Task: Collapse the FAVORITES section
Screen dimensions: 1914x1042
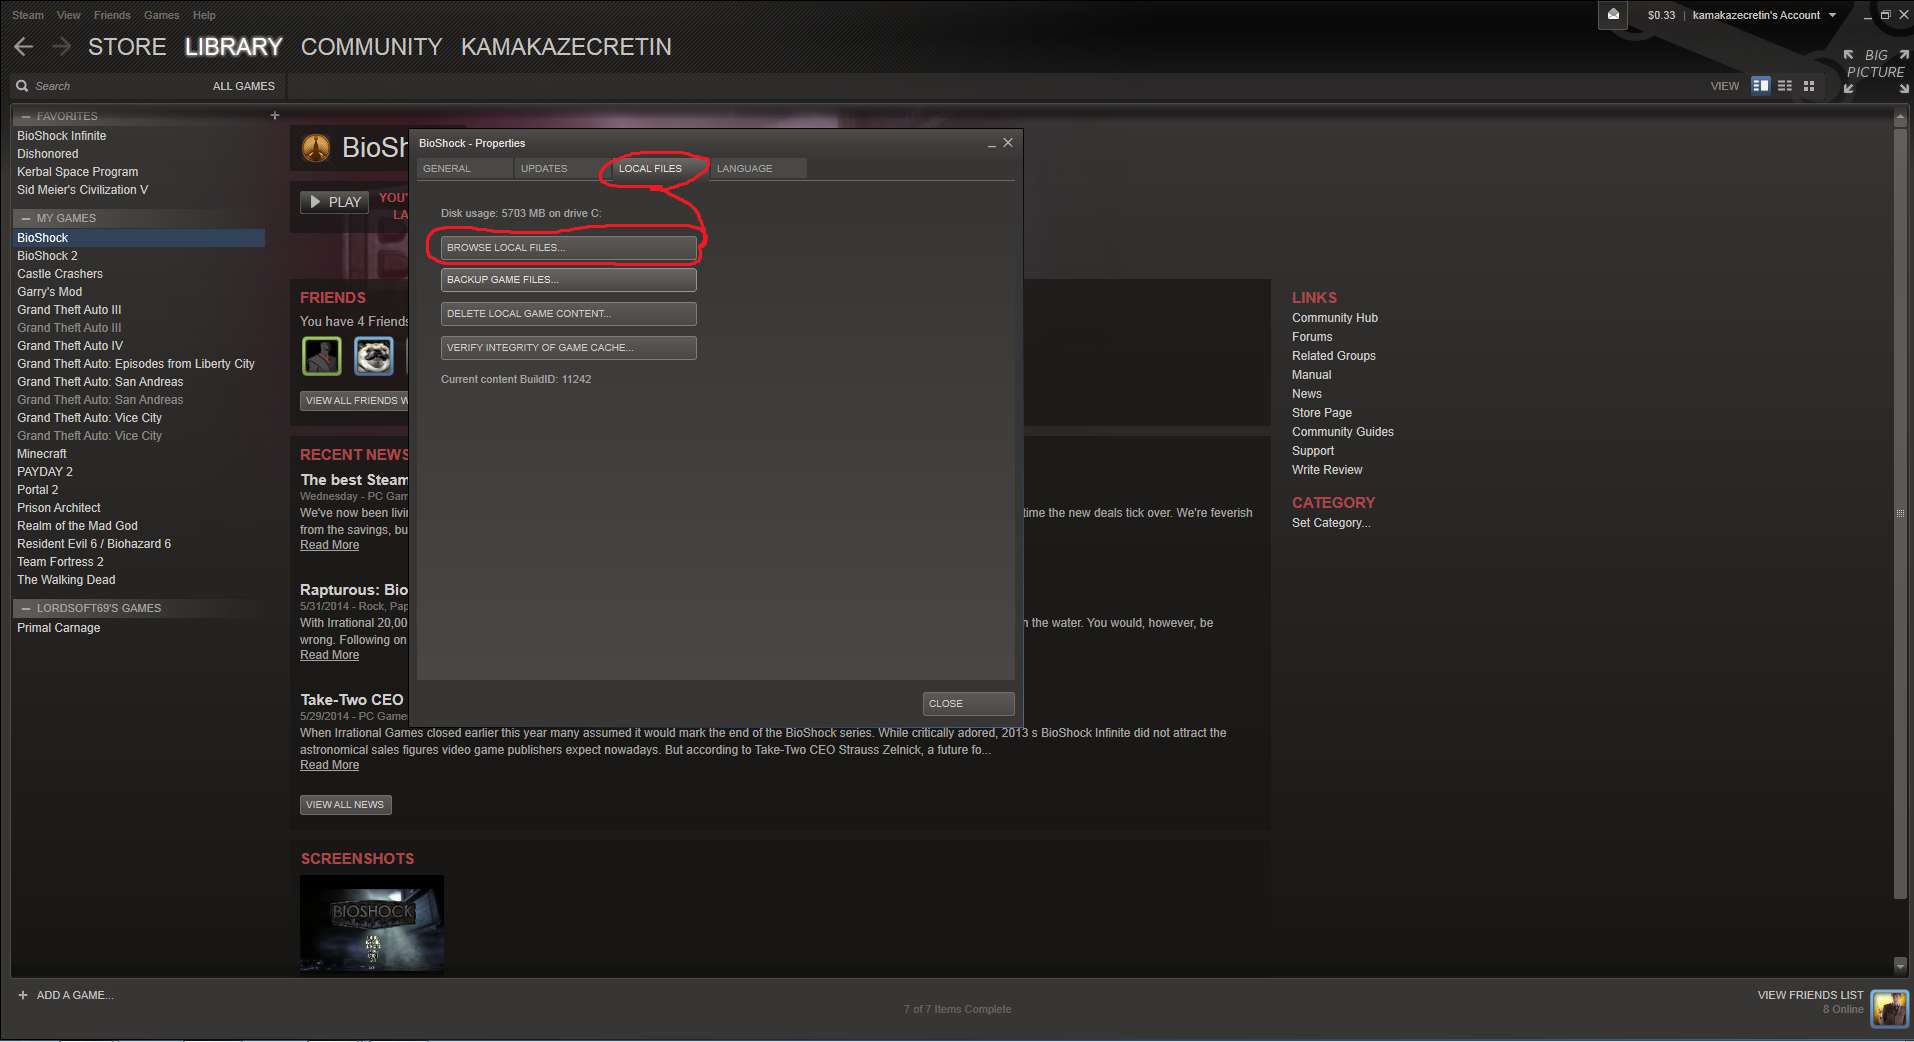Action: (26, 117)
